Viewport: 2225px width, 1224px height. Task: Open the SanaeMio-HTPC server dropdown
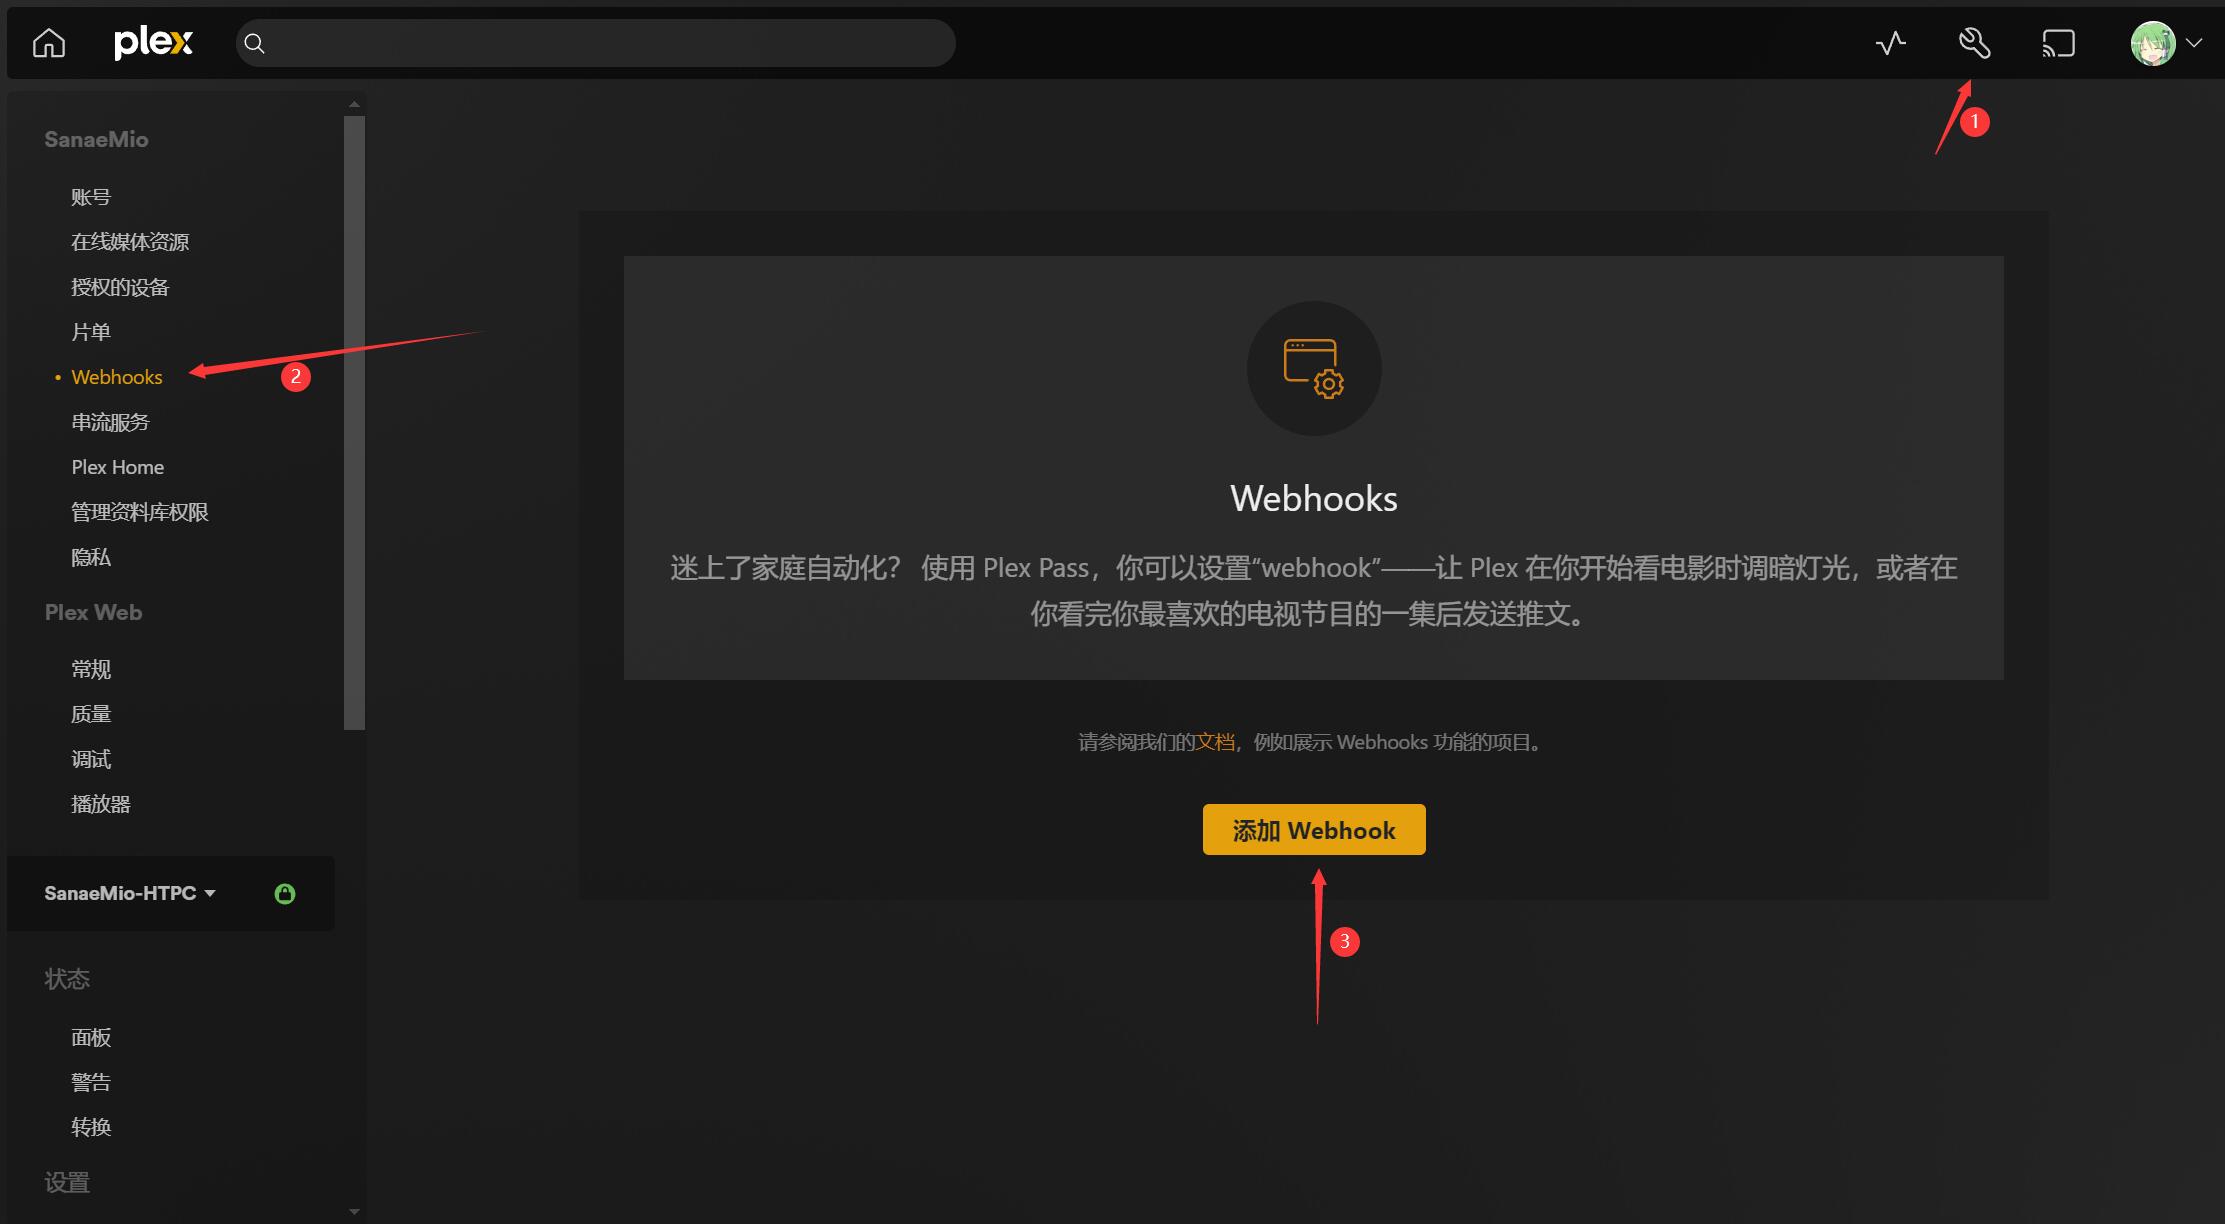(x=130, y=893)
